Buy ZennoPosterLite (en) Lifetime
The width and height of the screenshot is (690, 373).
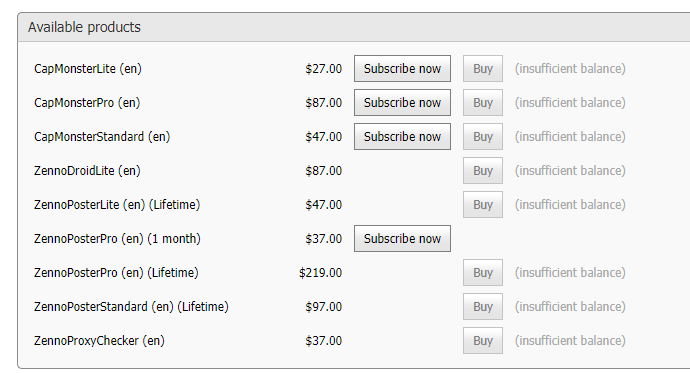coord(483,205)
